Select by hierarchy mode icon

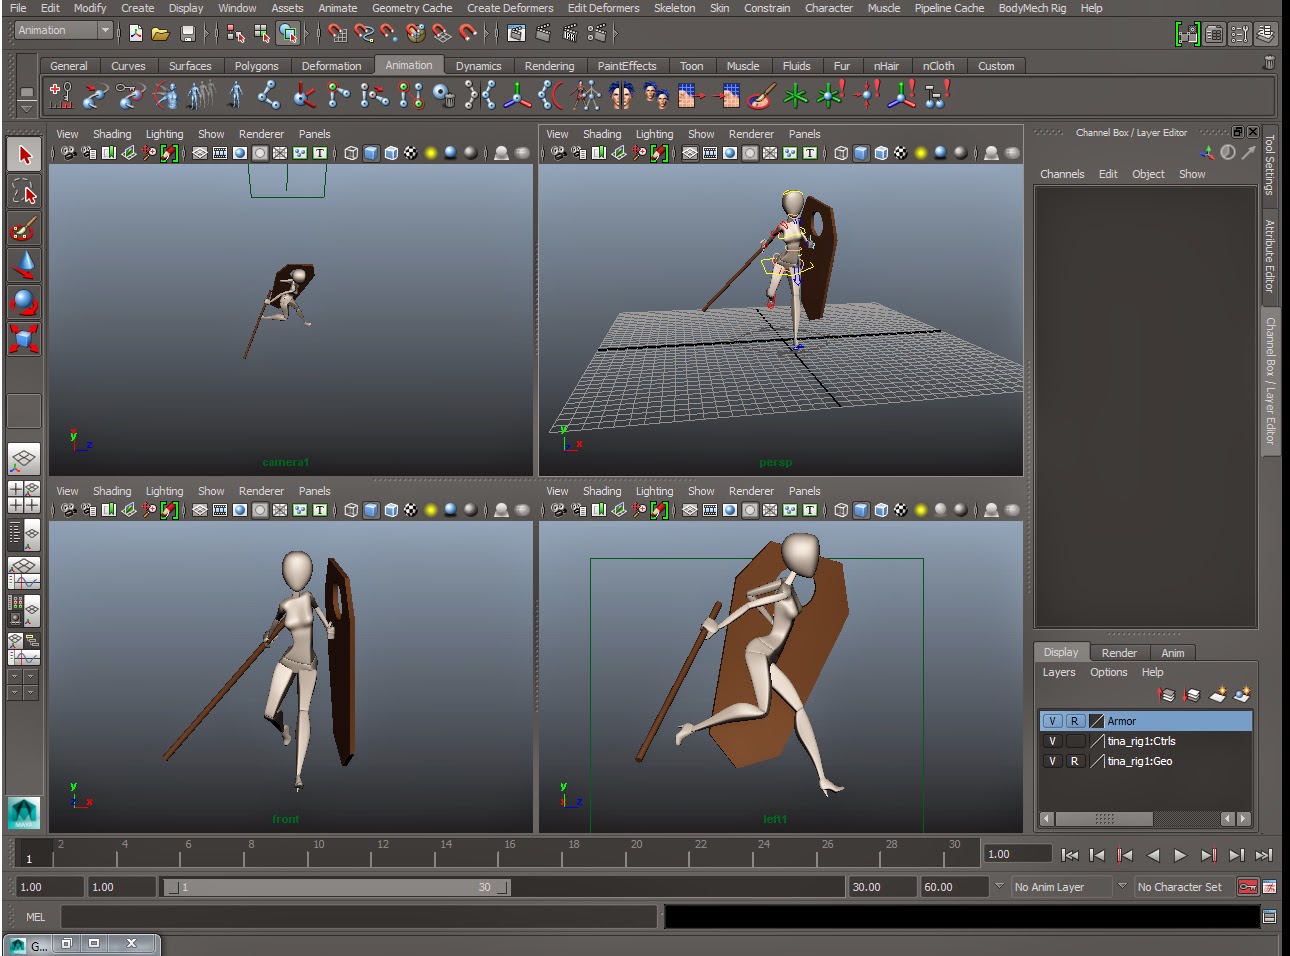coord(236,33)
